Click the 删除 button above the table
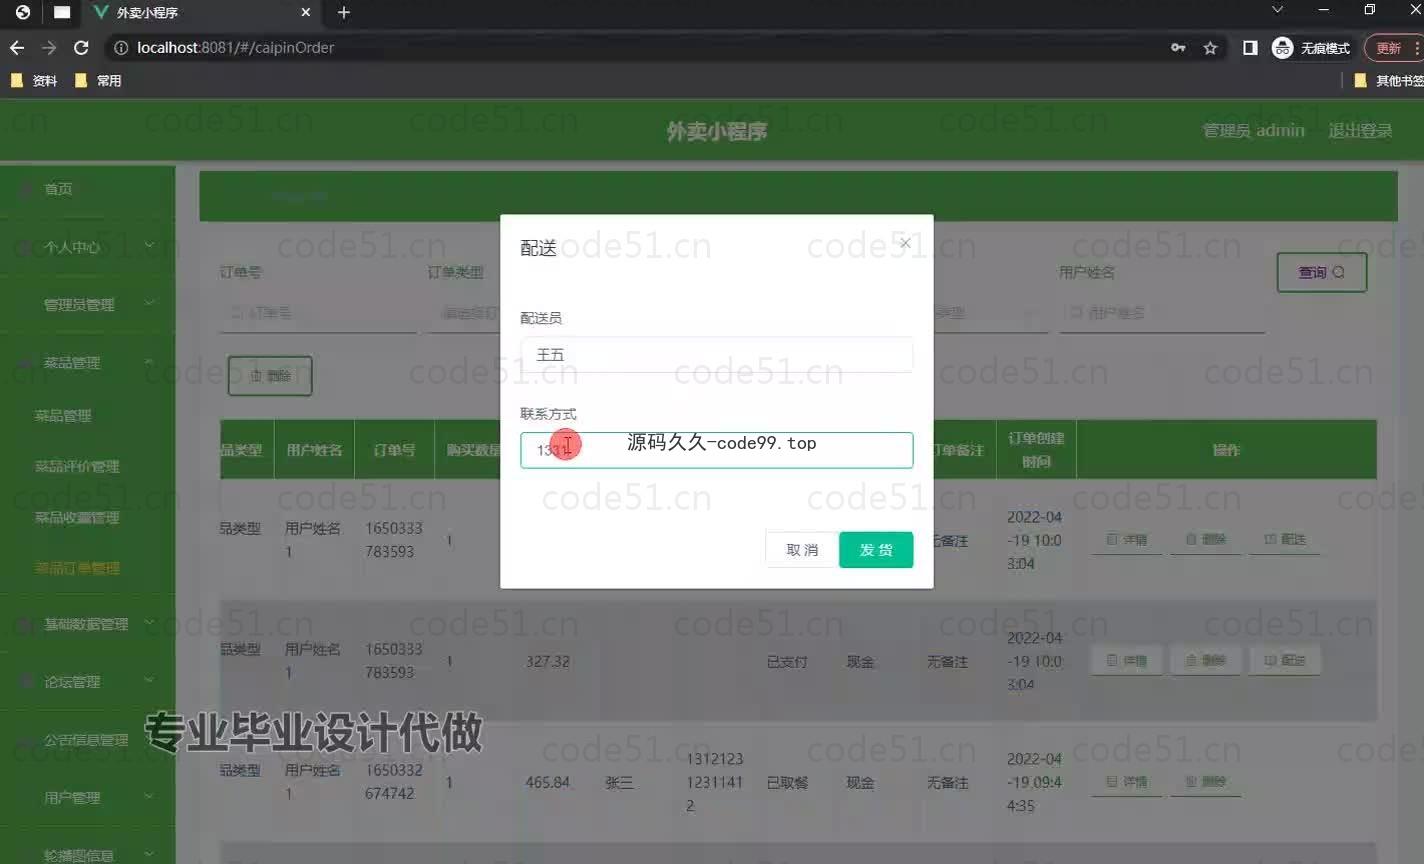The image size is (1424, 864). point(270,376)
